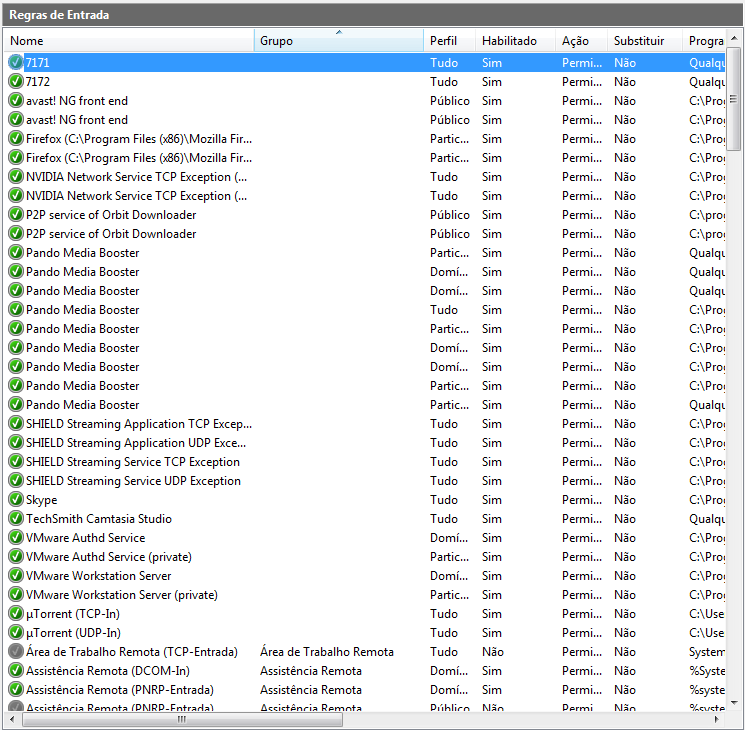Sort rules by the Nome column header
Screen dimensions: 745x730
(129, 41)
